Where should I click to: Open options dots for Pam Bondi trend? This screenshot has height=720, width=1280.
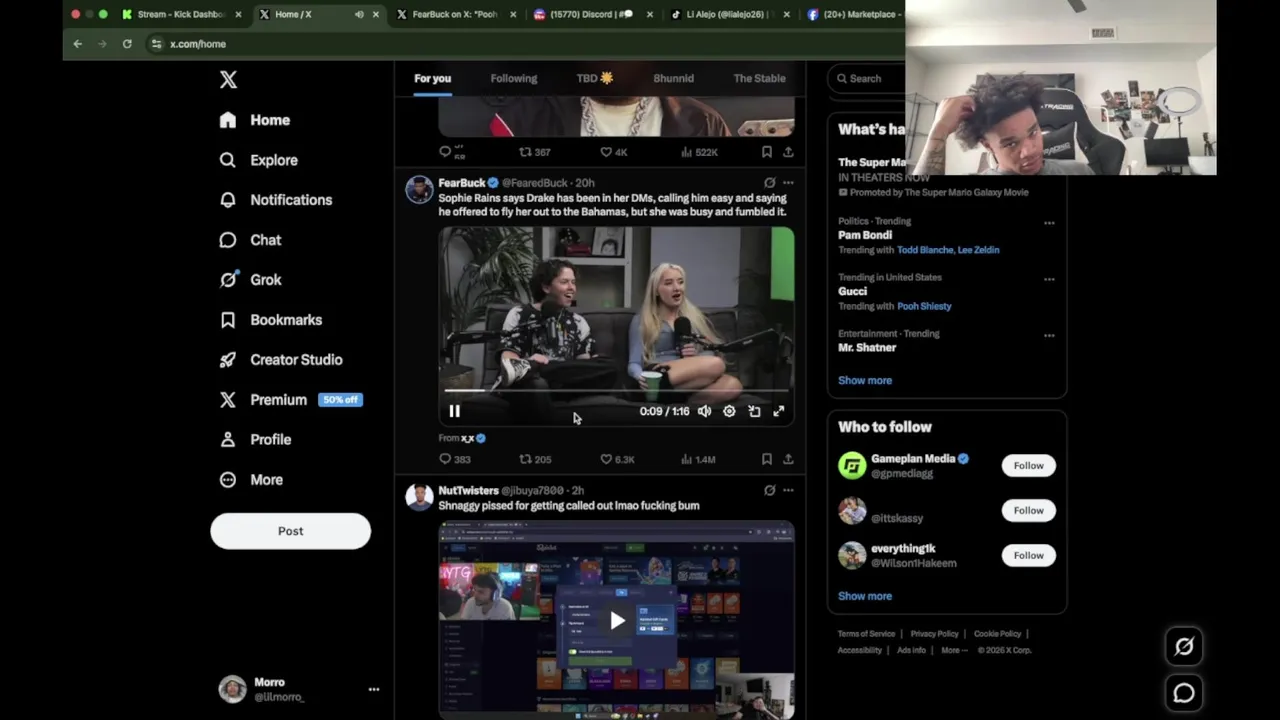tap(1049, 222)
